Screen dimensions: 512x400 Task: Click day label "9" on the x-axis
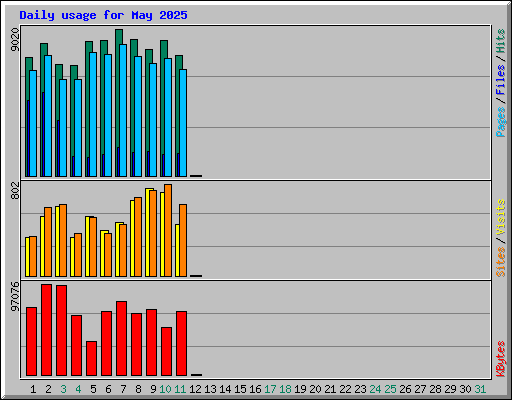(x=153, y=389)
